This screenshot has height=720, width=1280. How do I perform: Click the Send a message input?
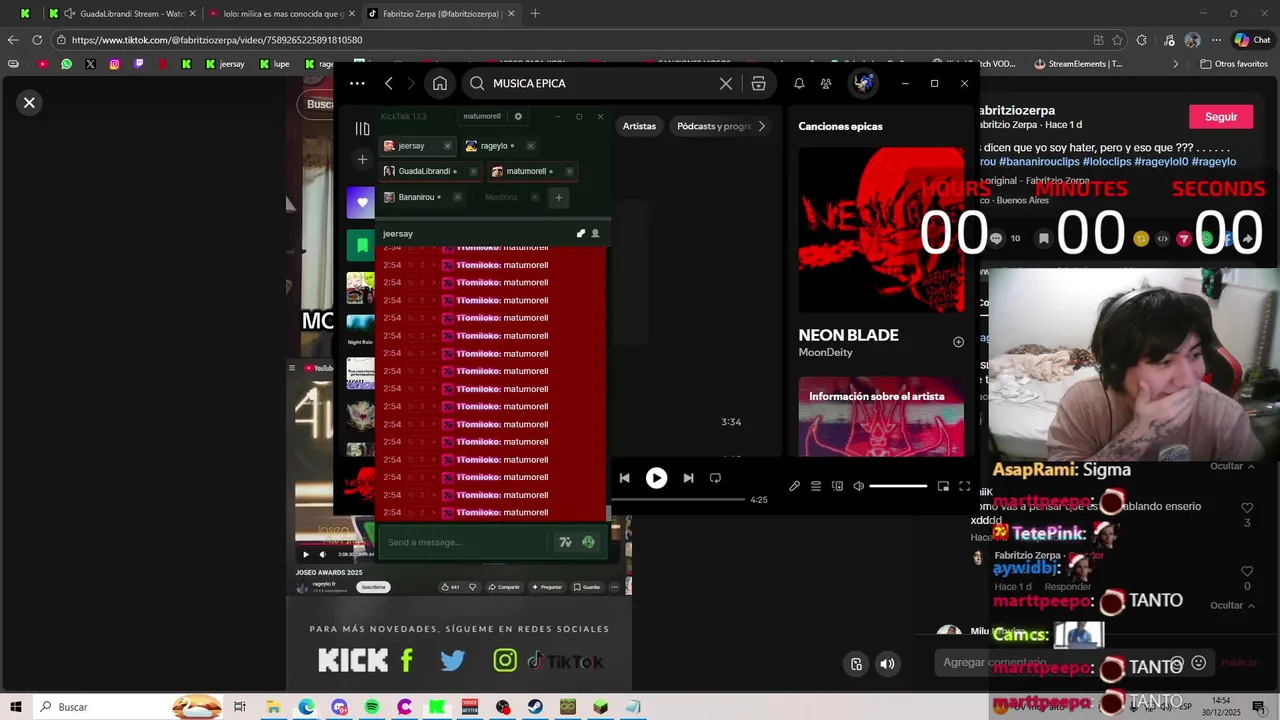[464, 542]
